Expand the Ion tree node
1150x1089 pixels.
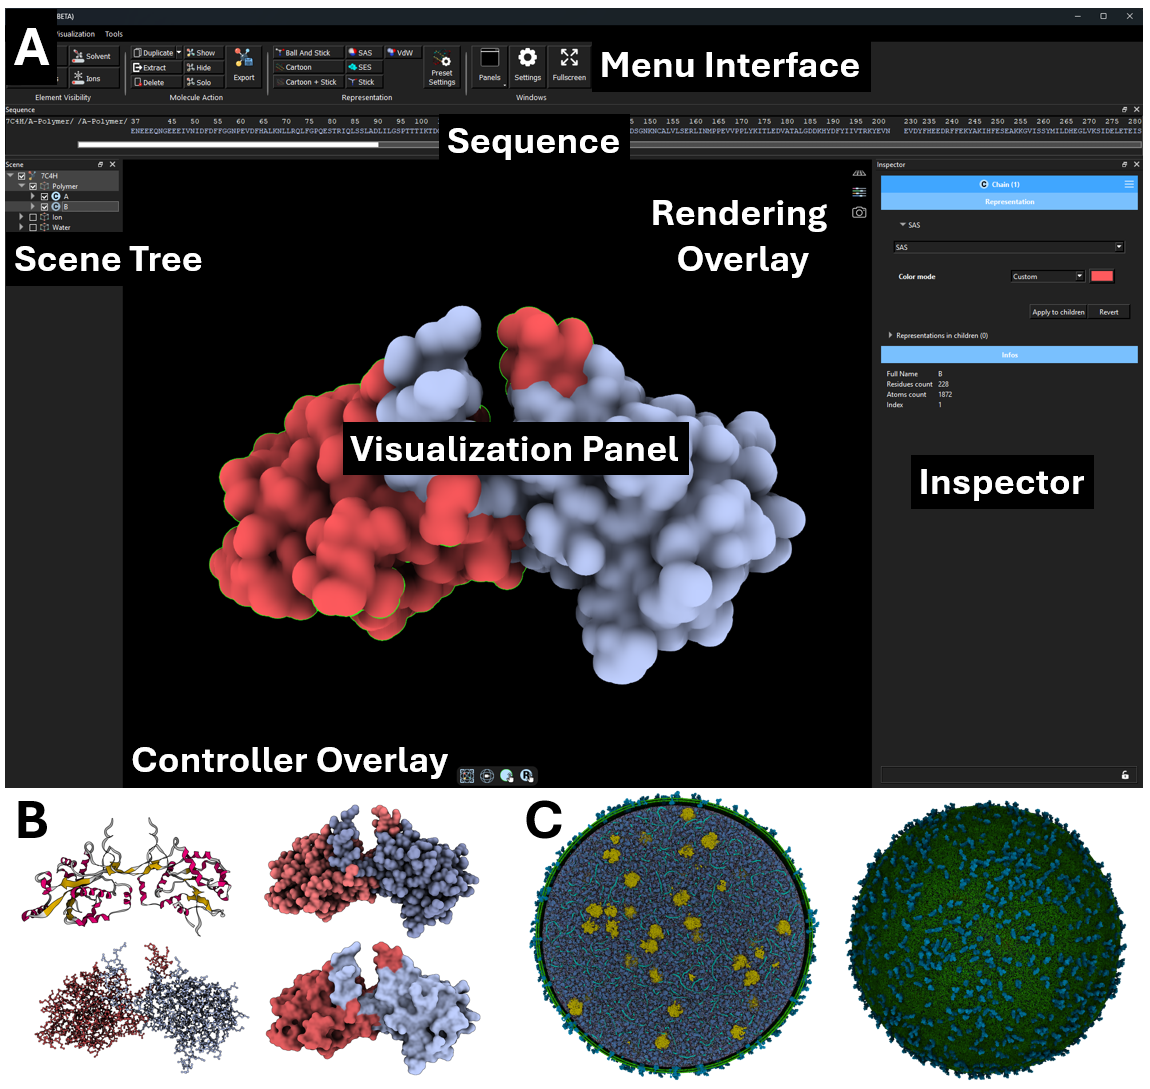(x=21, y=217)
